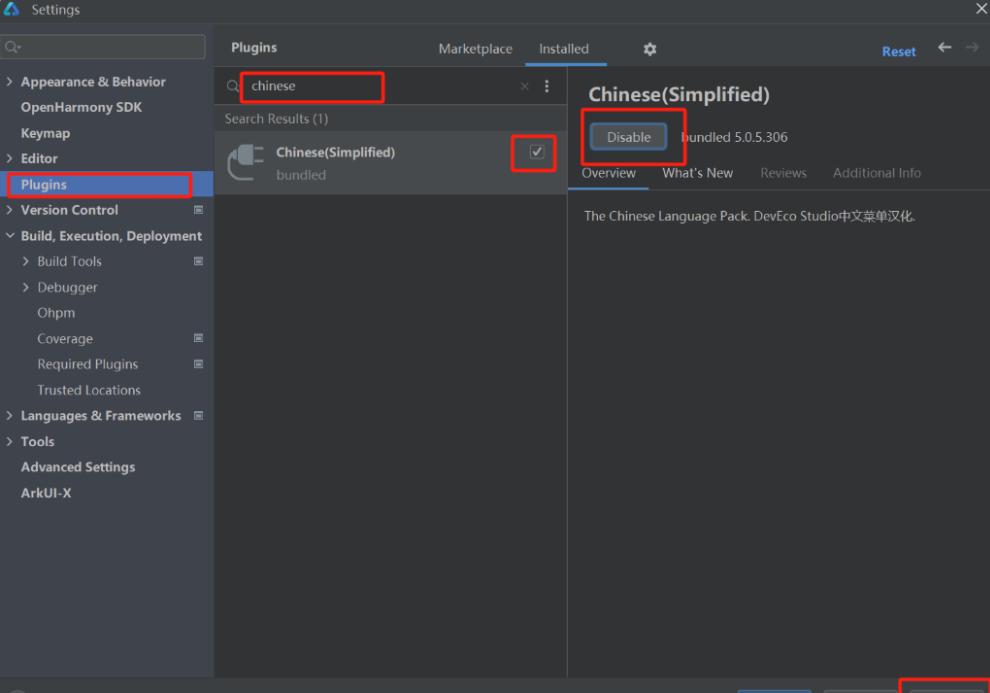Open the plugins gear settings icon
Viewport: 990px width, 693px height.
[x=650, y=49]
